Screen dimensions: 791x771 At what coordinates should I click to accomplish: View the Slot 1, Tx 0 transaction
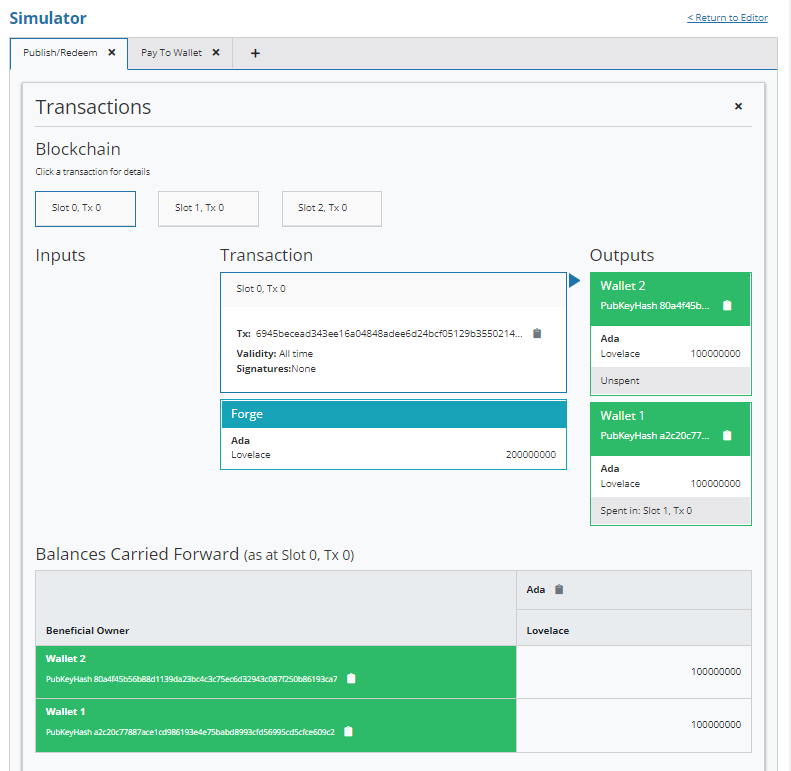click(x=208, y=209)
